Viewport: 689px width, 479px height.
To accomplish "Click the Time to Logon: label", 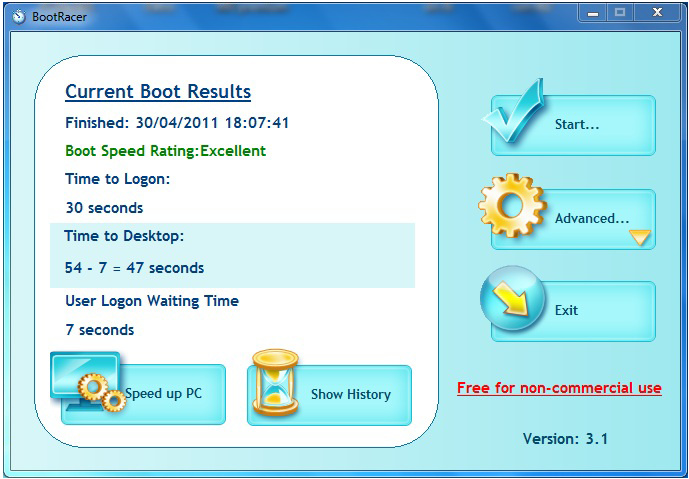I will point(117,179).
